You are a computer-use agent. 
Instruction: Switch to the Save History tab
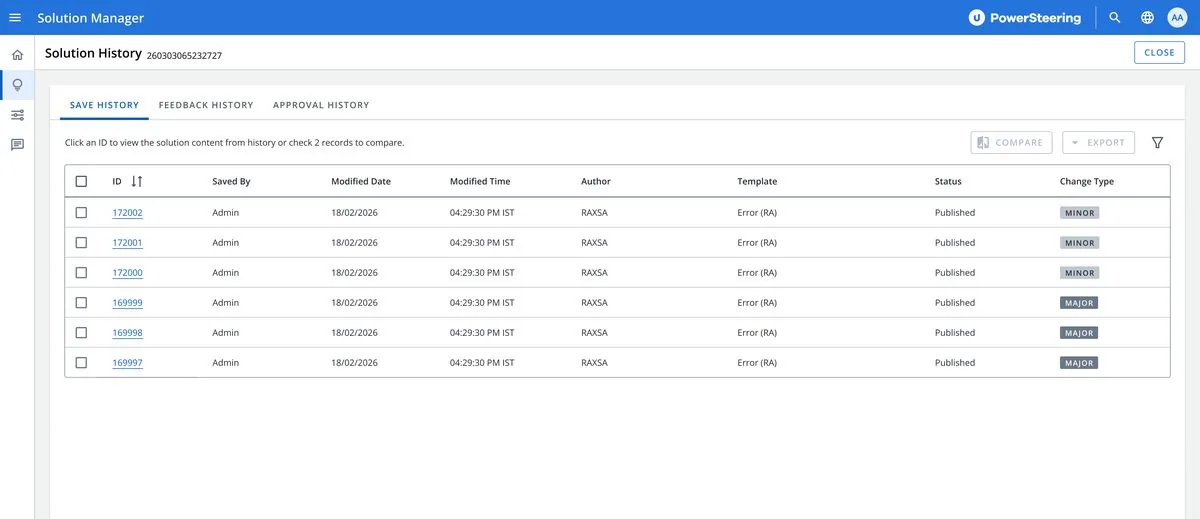(104, 105)
